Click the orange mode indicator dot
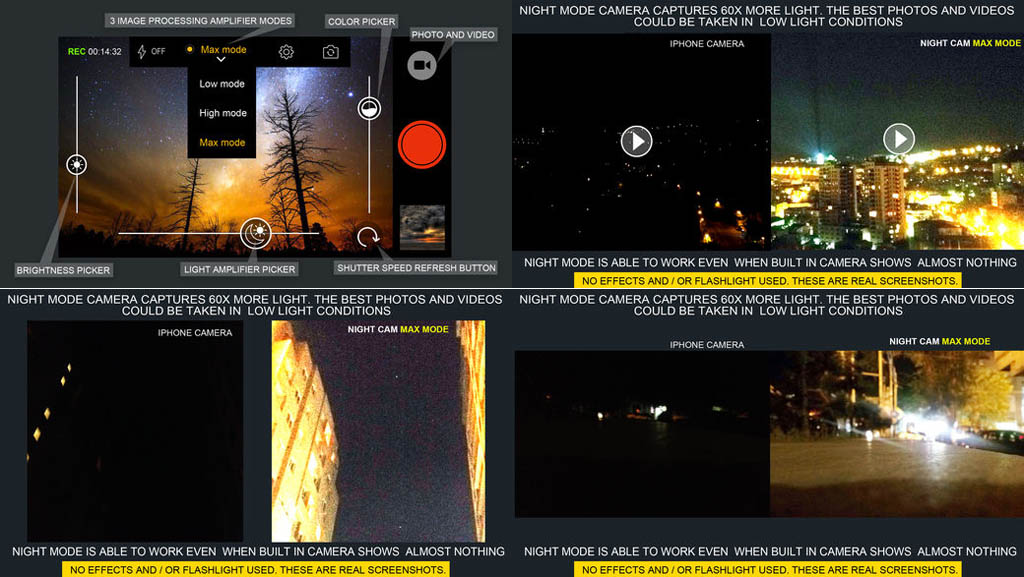 pyautogui.click(x=189, y=50)
